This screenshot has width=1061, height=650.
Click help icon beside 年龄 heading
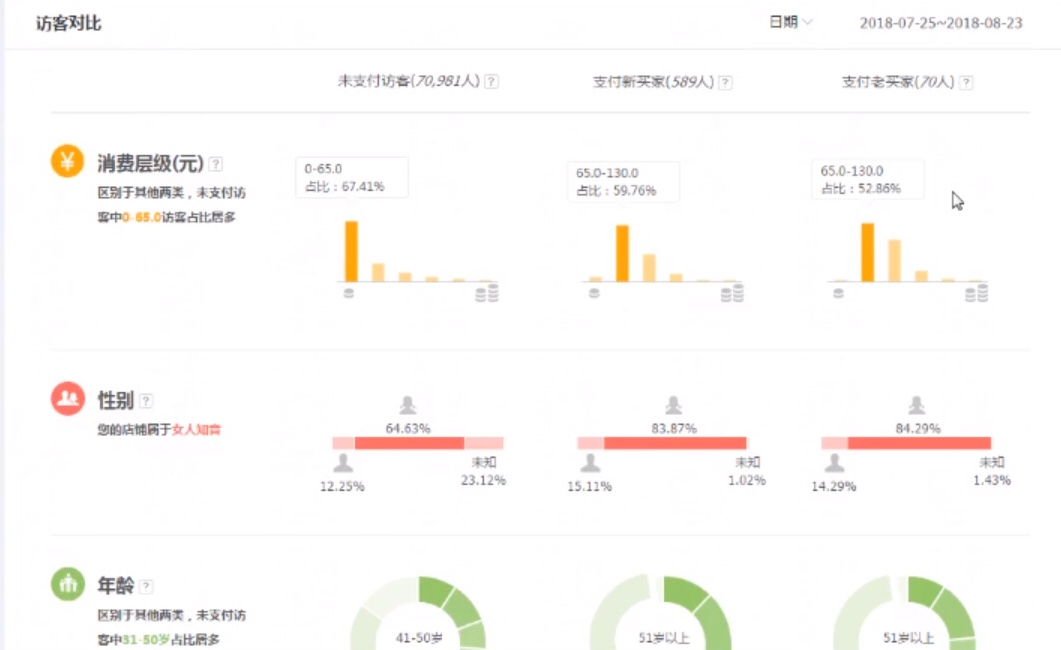(x=146, y=586)
